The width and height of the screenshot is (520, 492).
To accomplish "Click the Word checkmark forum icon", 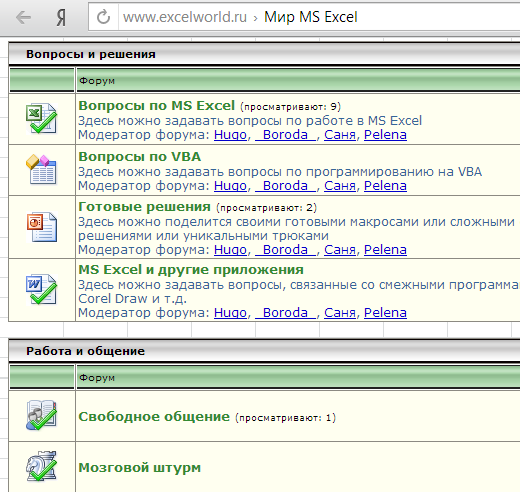I will coord(42,289).
